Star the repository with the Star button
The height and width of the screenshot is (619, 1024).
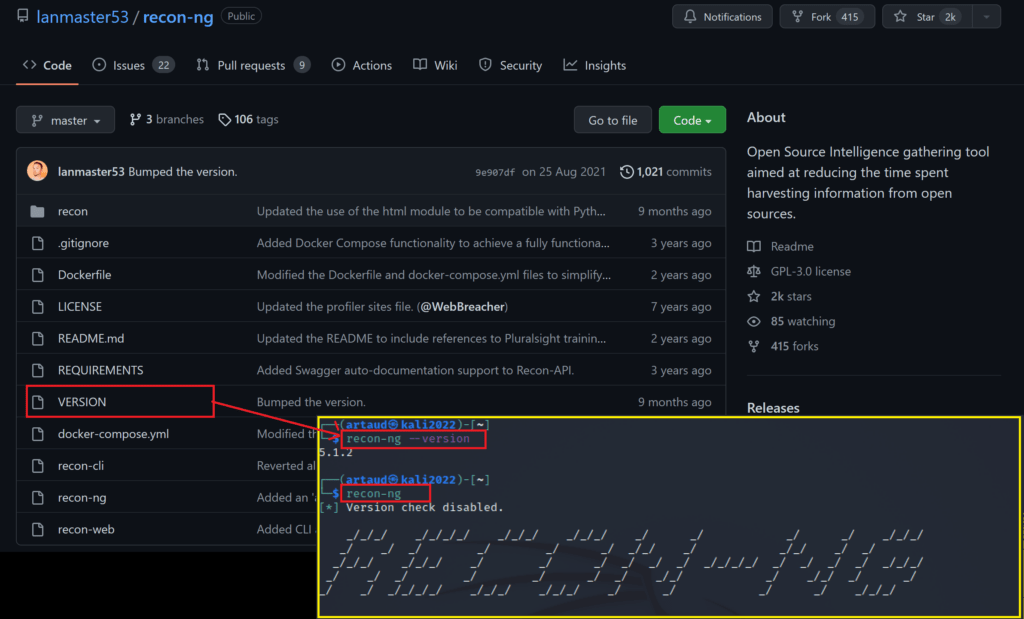pyautogui.click(x=927, y=17)
